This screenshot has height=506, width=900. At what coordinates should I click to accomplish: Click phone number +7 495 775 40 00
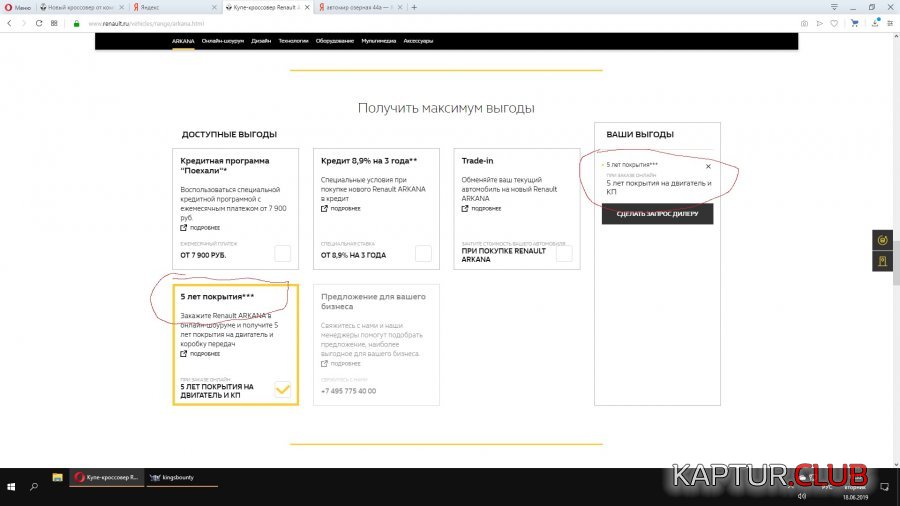click(x=348, y=391)
